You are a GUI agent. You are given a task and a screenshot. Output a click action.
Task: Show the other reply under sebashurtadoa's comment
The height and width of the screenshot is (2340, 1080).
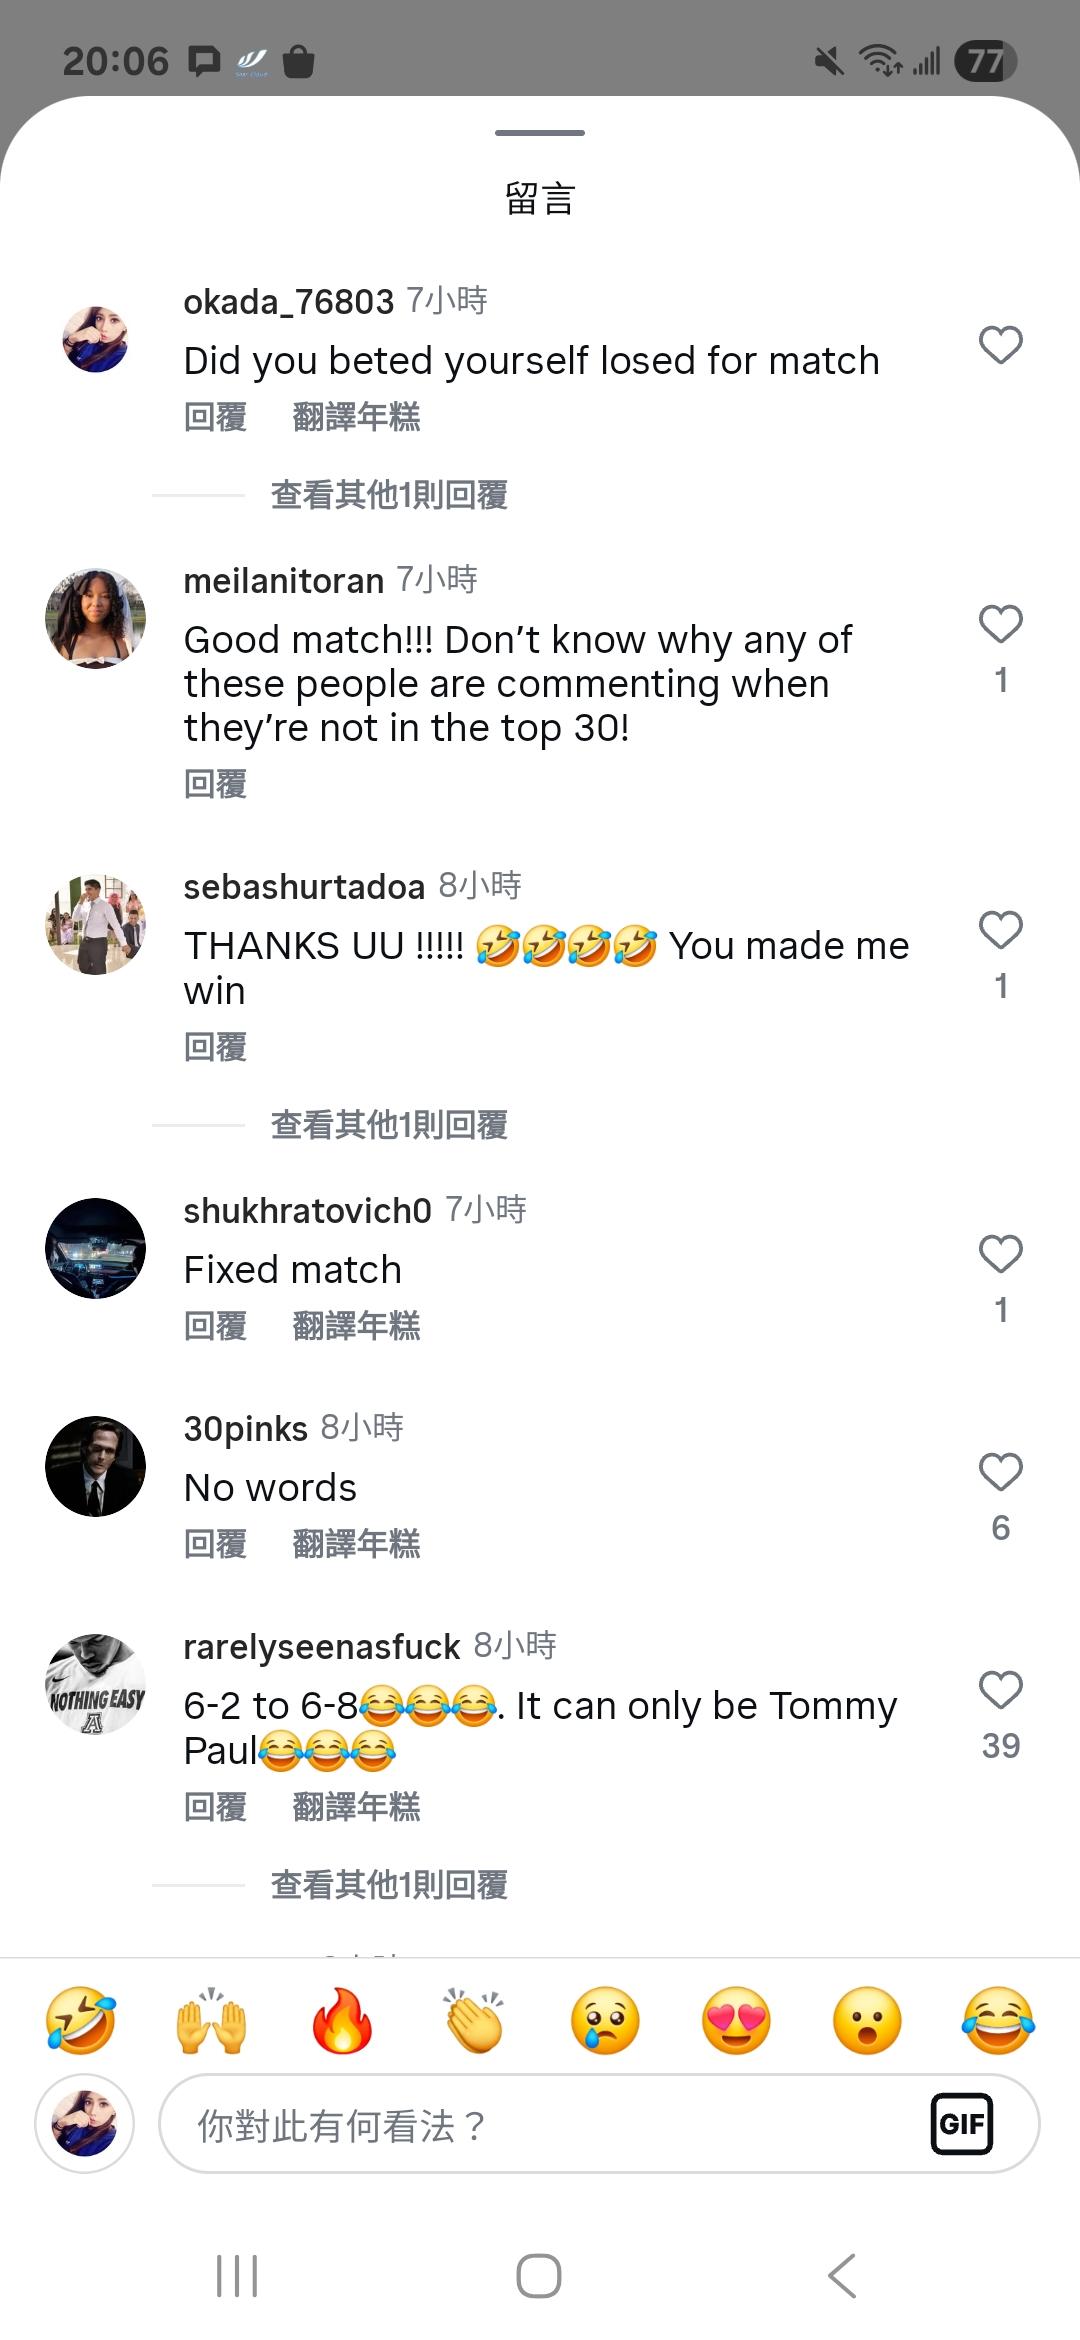389,1125
